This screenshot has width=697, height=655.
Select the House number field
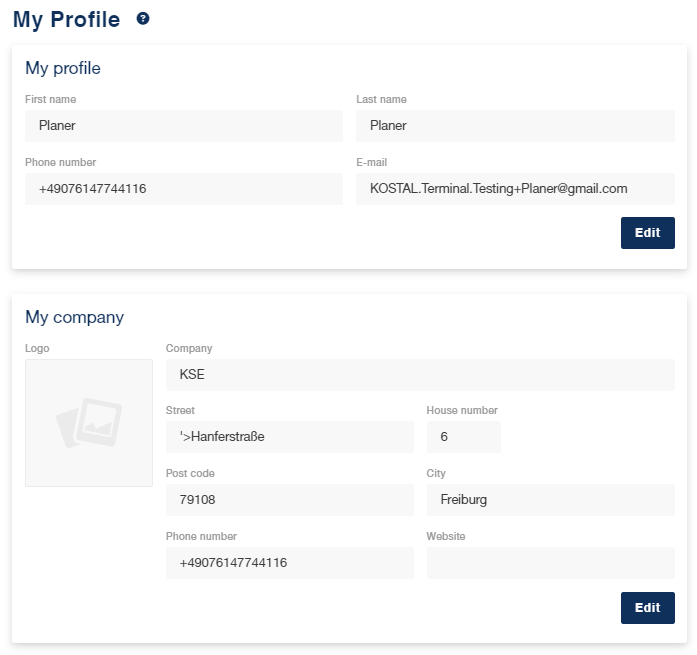(x=463, y=437)
